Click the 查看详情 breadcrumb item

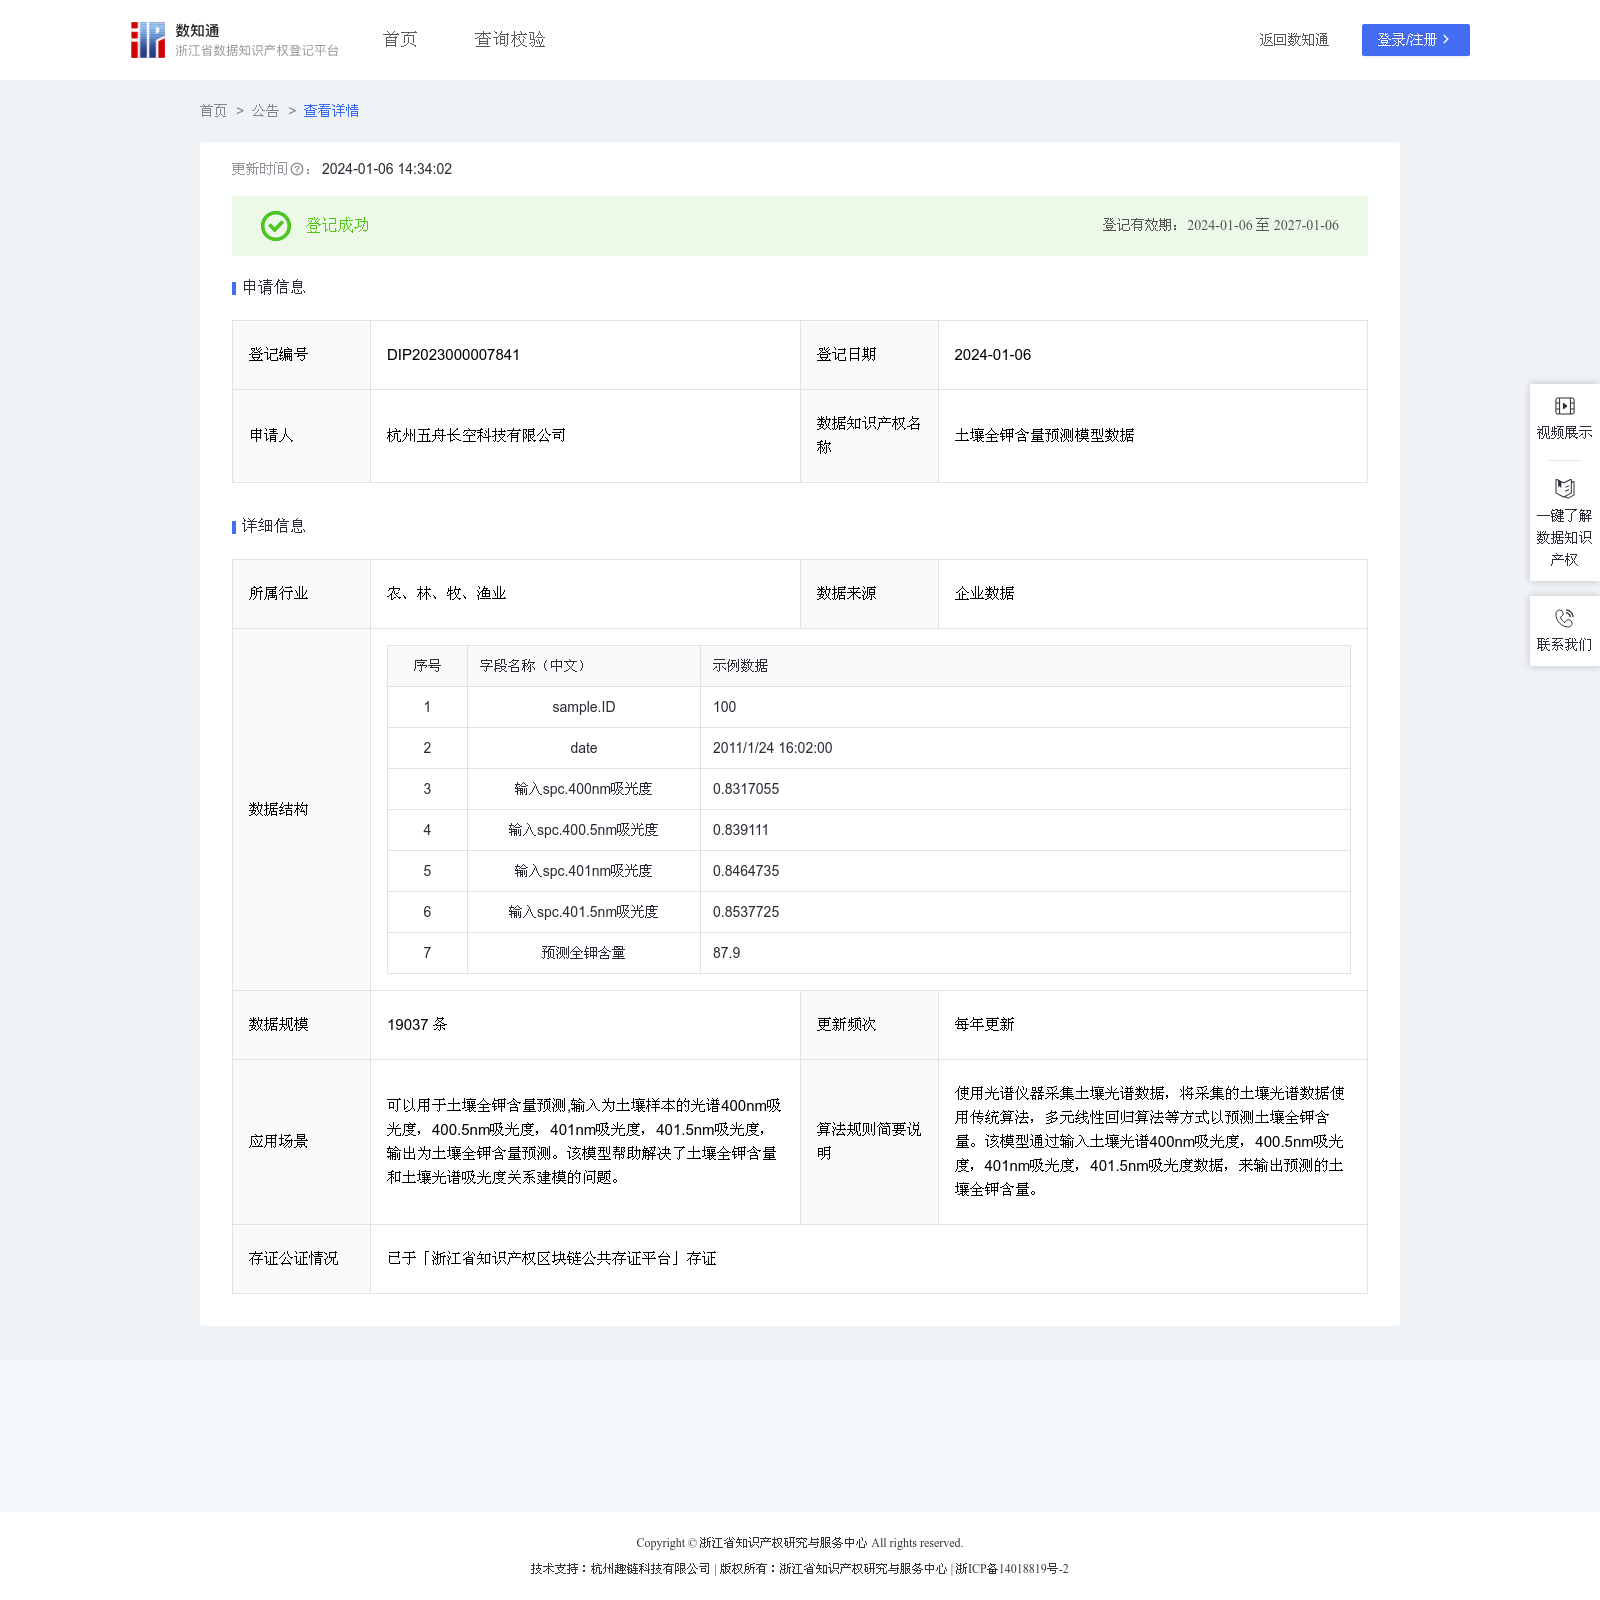[x=331, y=111]
